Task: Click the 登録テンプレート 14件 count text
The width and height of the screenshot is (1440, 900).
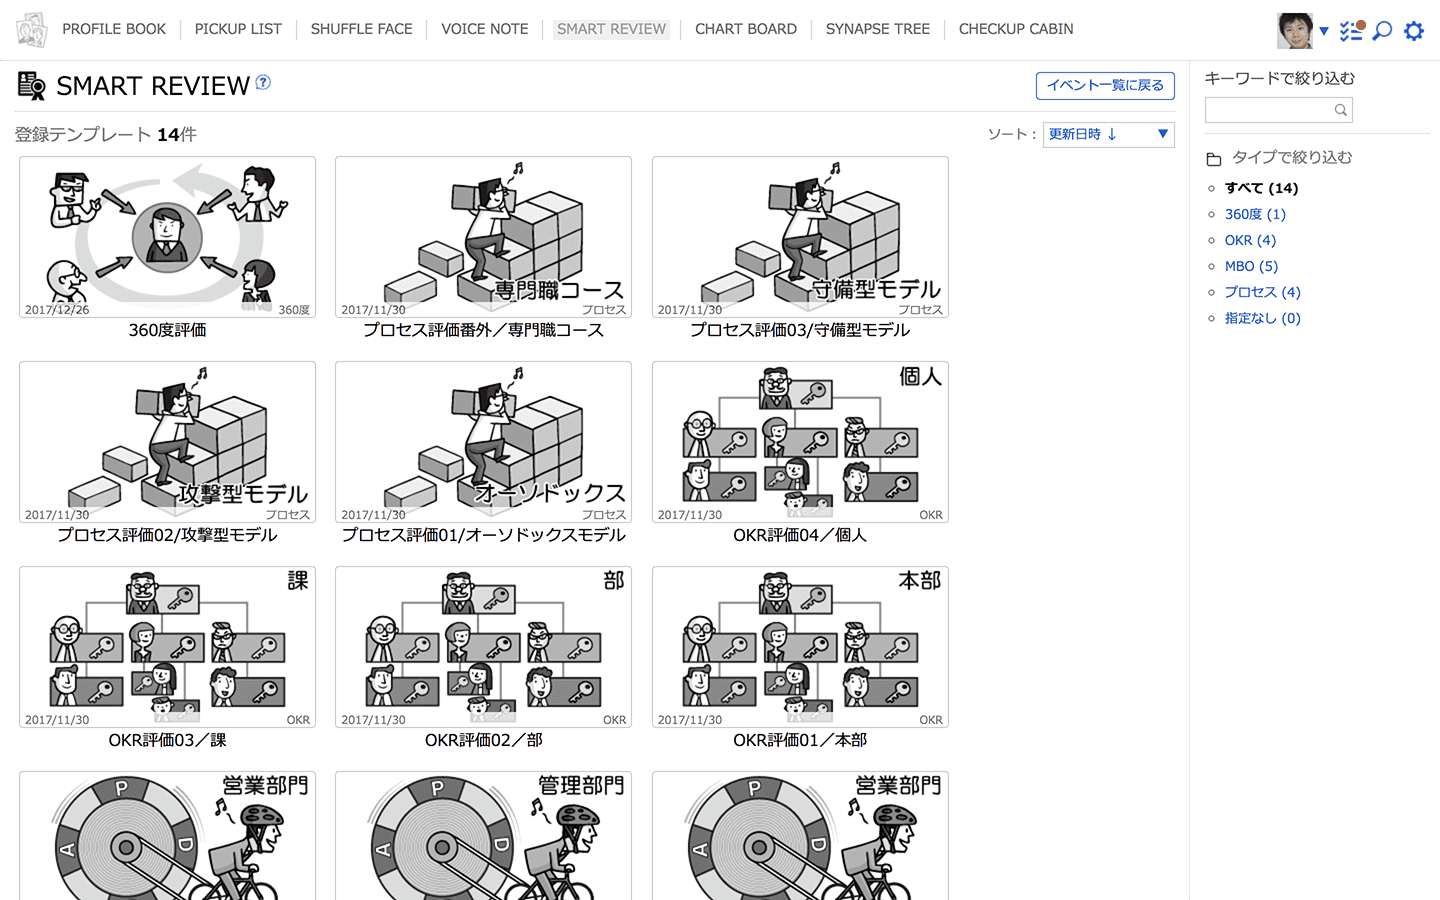Action: 106,134
